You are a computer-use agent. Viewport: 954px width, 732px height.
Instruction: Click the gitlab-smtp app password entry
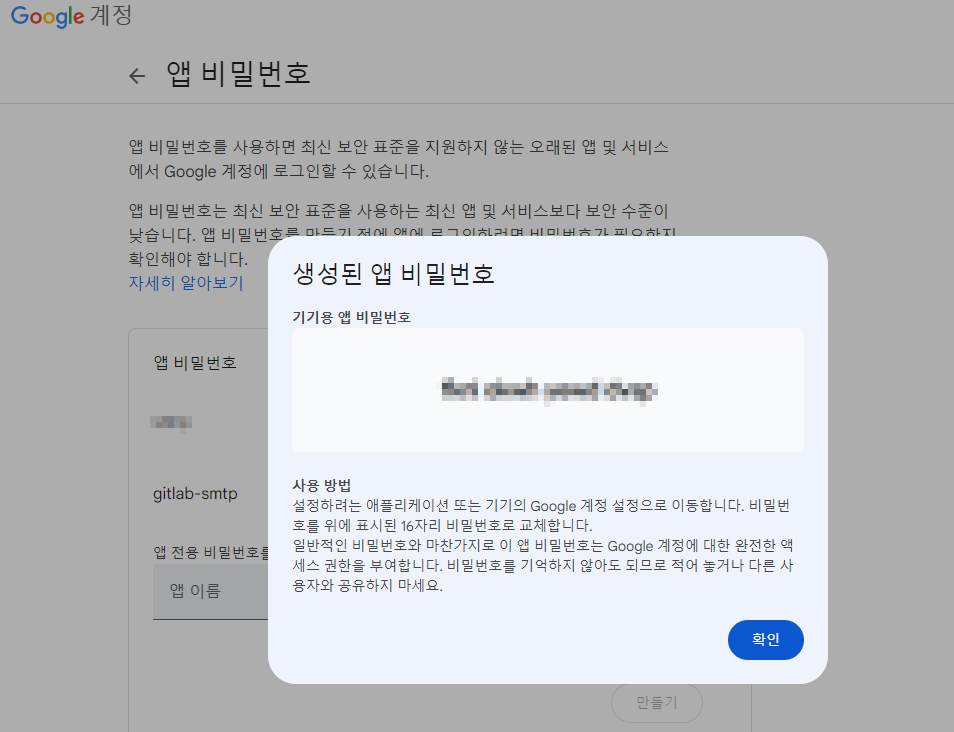195,493
